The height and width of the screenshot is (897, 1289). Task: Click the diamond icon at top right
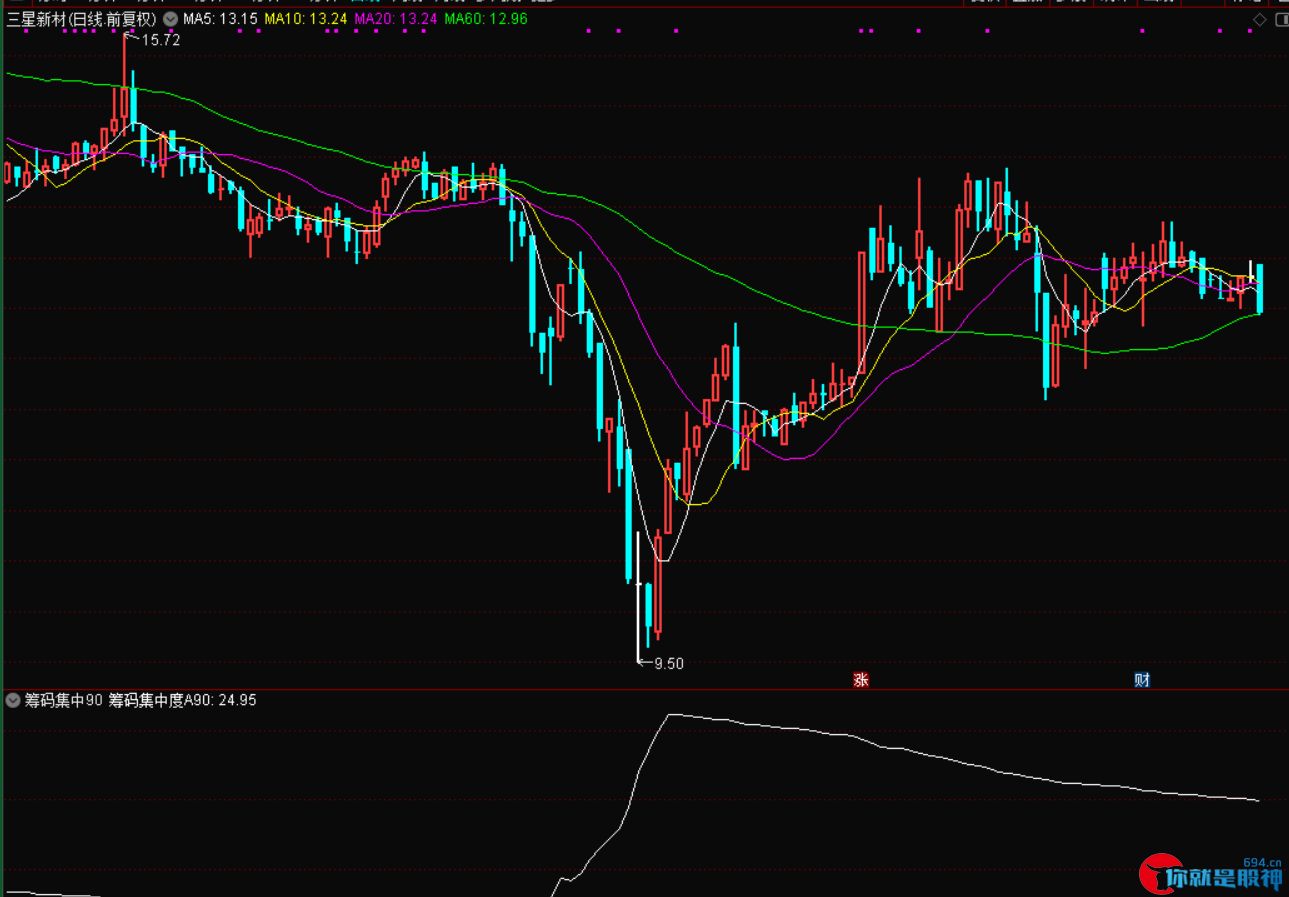point(1259,19)
